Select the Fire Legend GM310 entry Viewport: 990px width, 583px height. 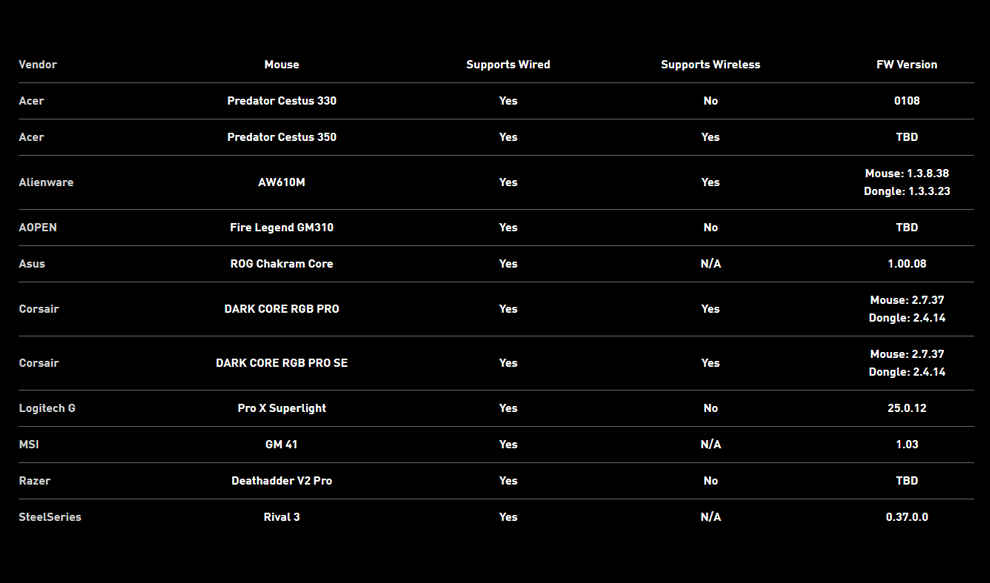pyautogui.click(x=282, y=227)
